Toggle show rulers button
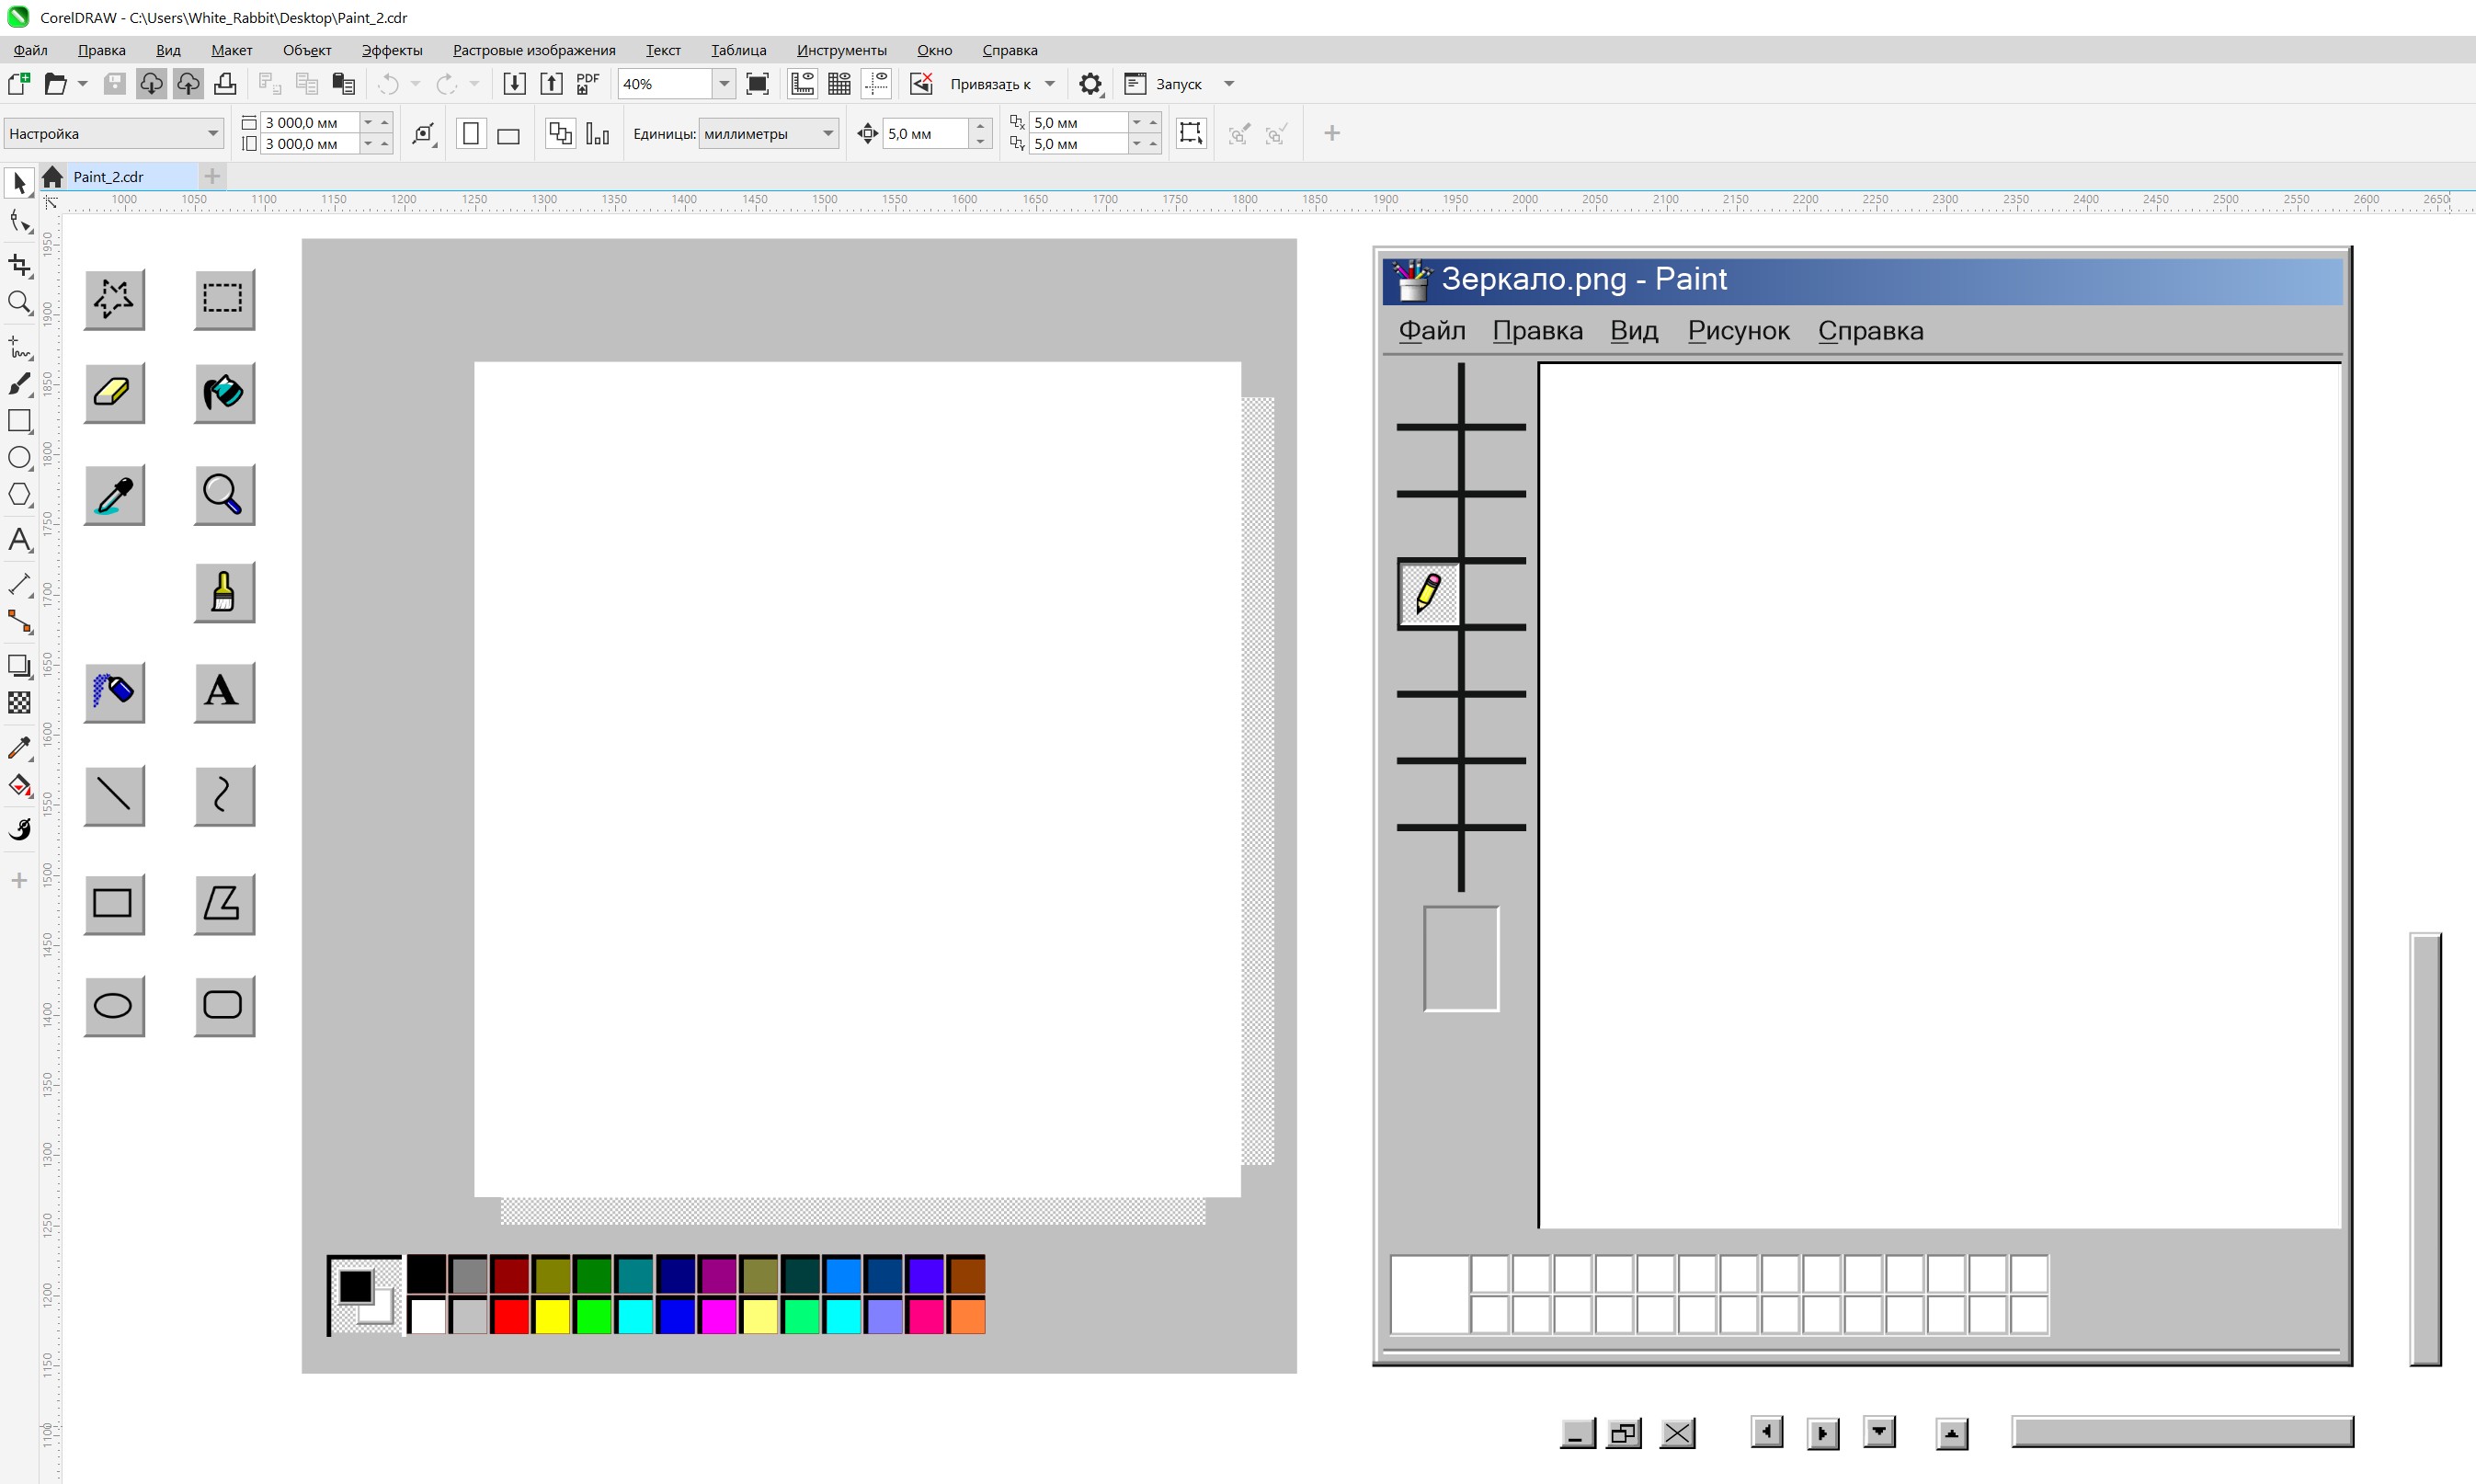Viewport: 2476px width, 1484px height. (802, 84)
